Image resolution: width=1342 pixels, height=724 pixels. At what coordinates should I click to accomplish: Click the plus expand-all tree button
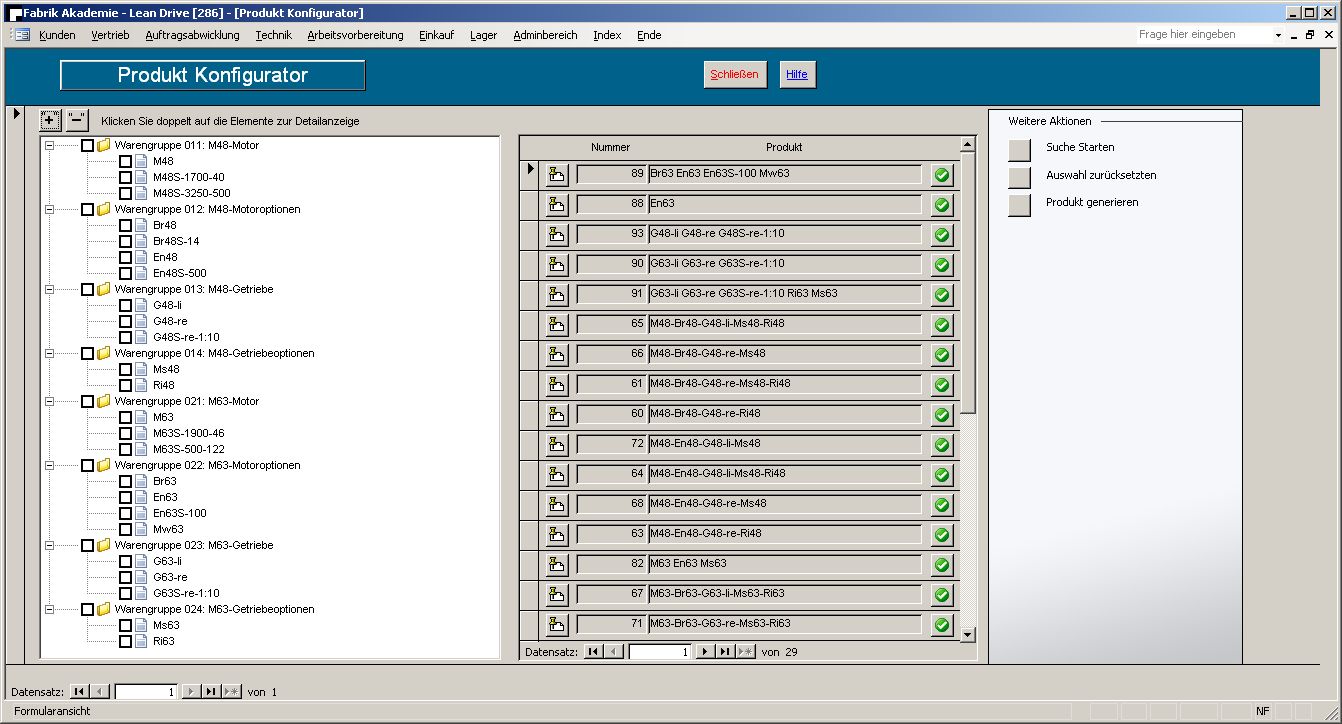point(50,121)
